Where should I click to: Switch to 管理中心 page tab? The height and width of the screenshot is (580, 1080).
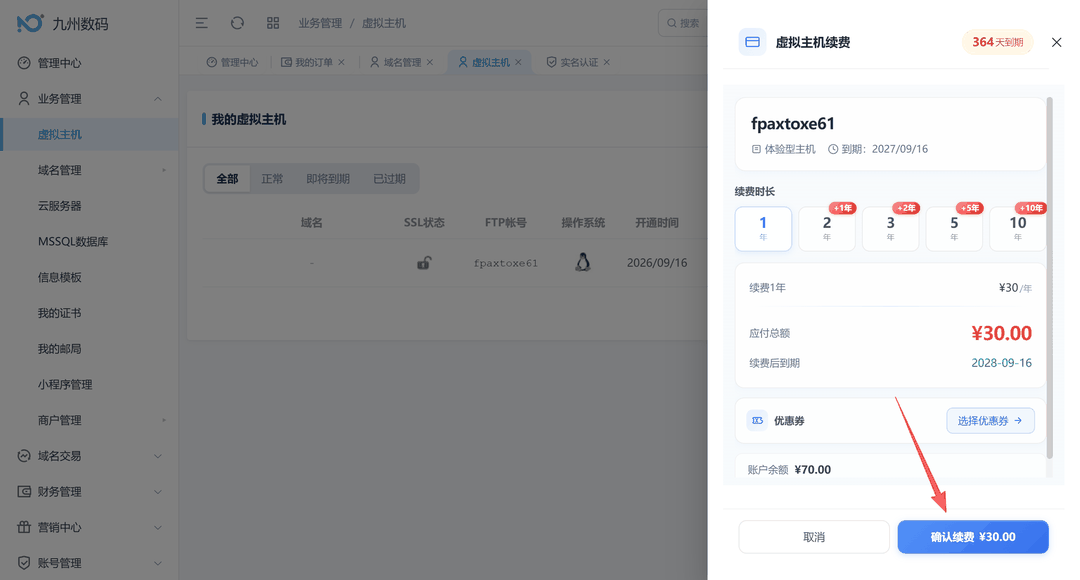click(x=232, y=62)
